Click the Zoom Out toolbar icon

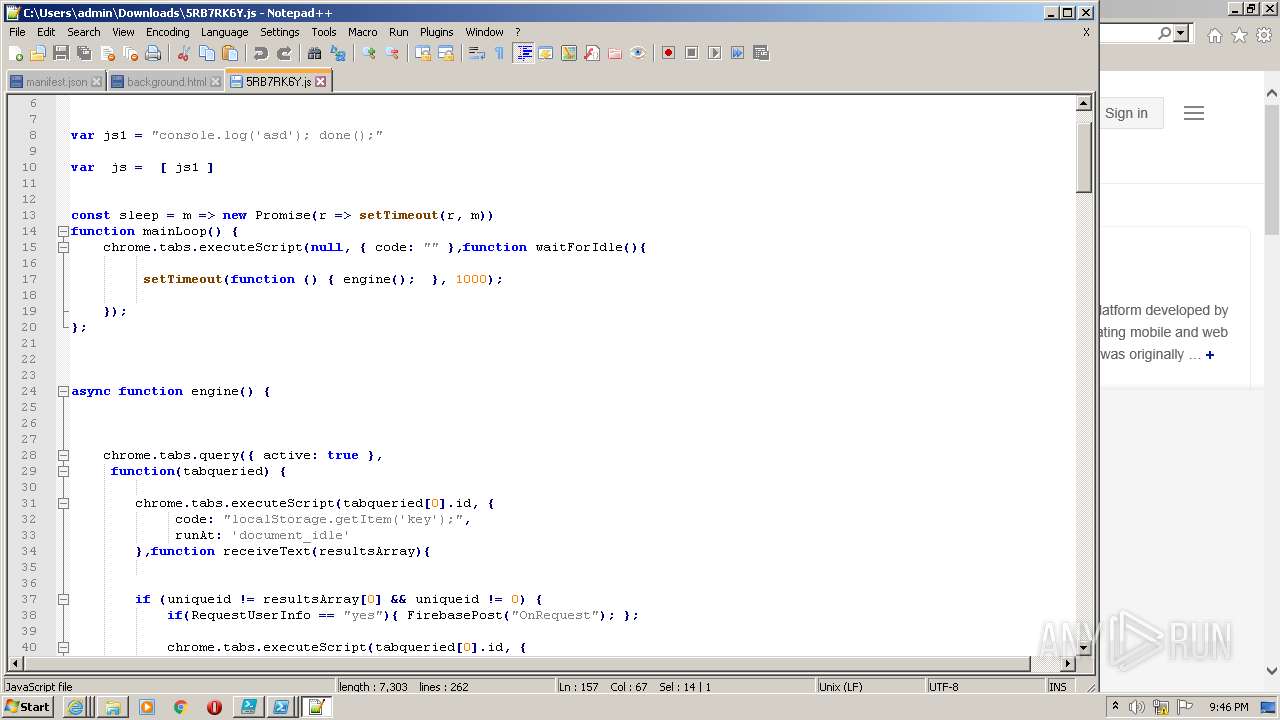[392, 53]
